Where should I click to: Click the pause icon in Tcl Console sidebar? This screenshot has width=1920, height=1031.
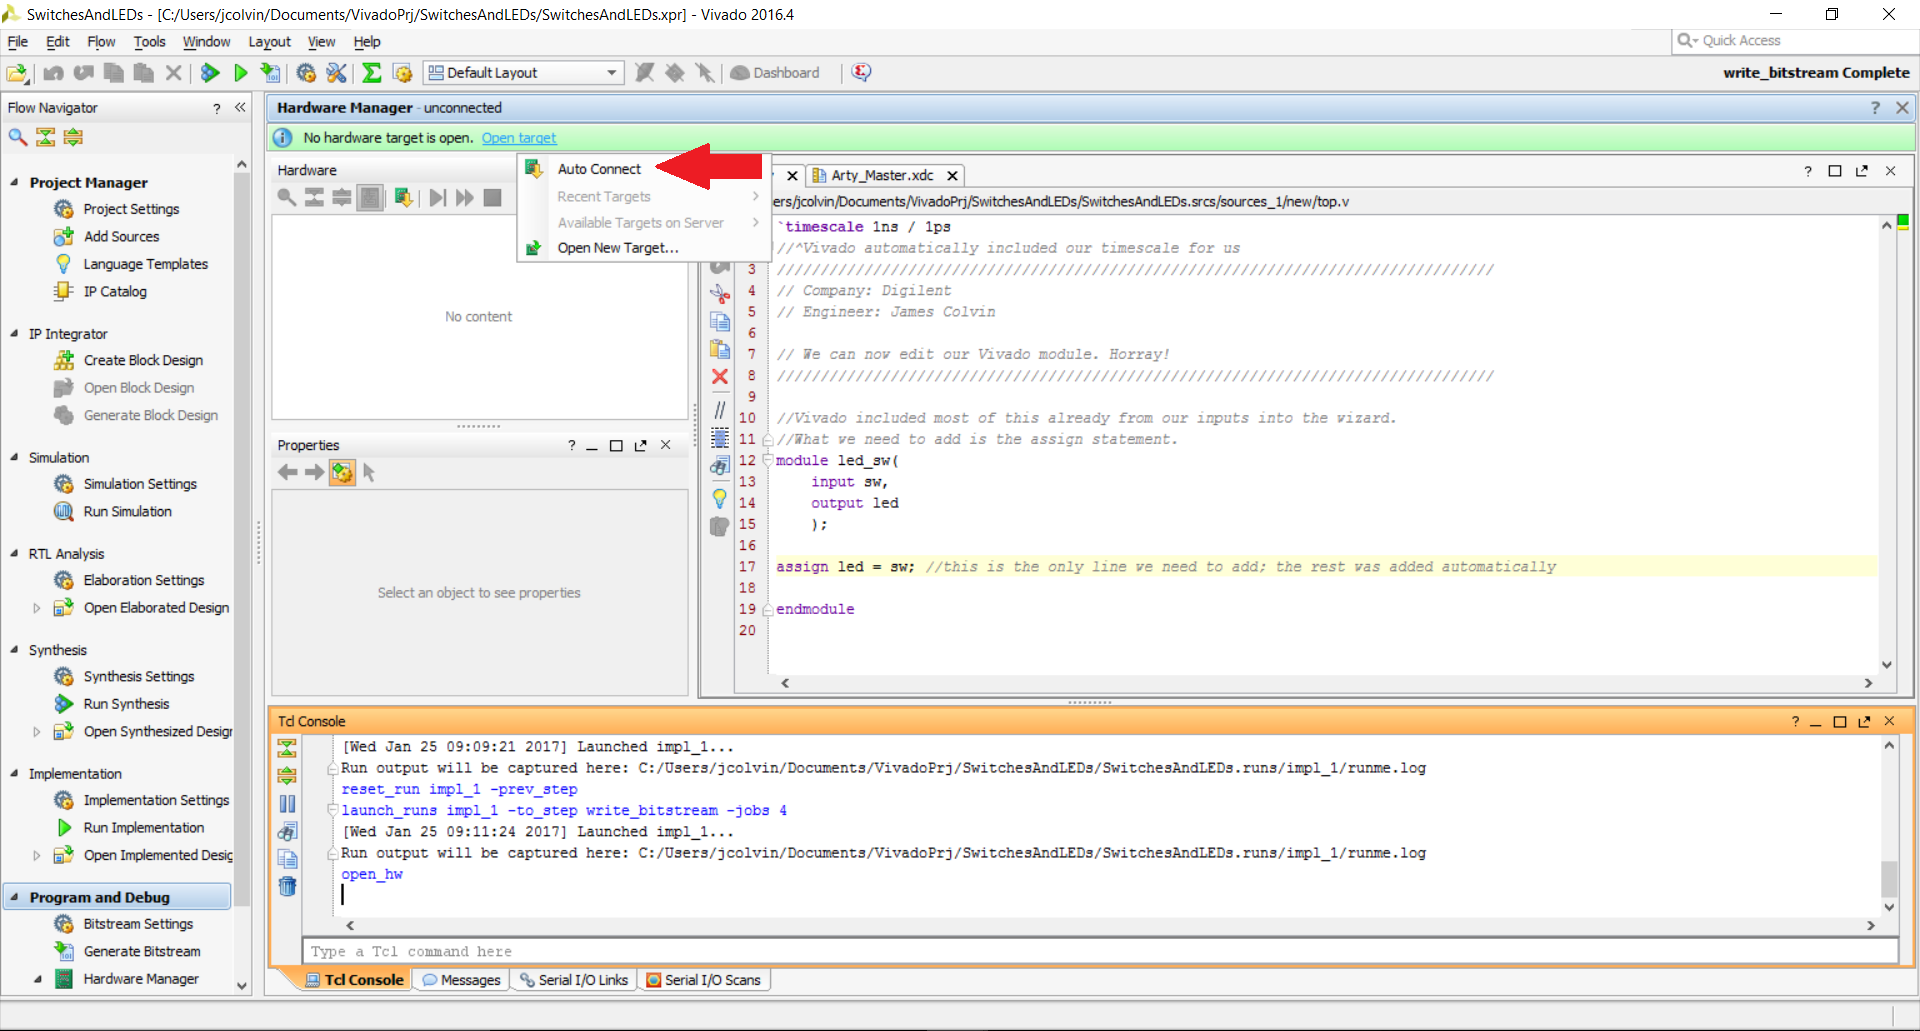point(287,803)
